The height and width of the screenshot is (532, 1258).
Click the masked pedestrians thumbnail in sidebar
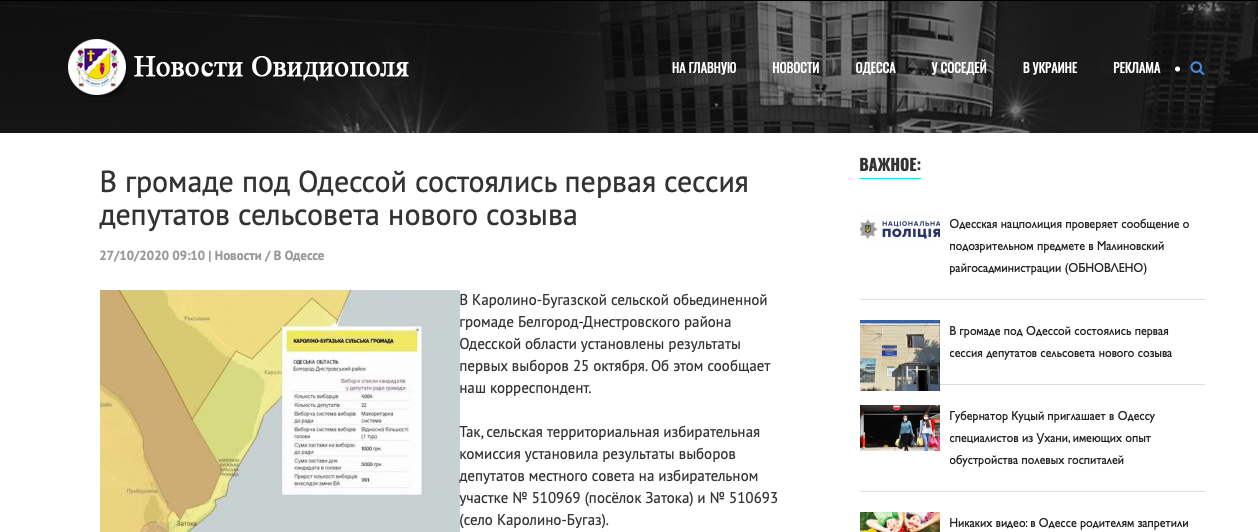click(x=900, y=428)
